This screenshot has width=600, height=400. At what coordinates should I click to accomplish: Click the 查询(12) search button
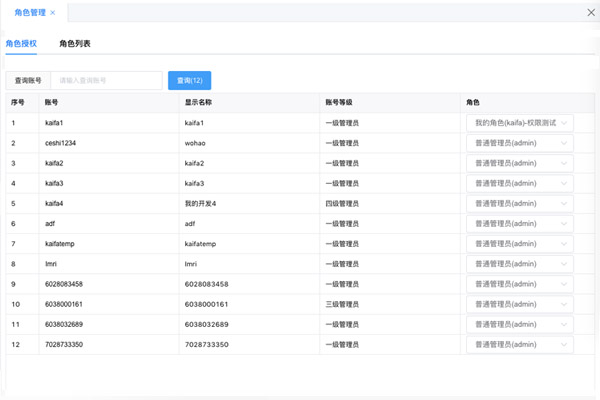(189, 80)
